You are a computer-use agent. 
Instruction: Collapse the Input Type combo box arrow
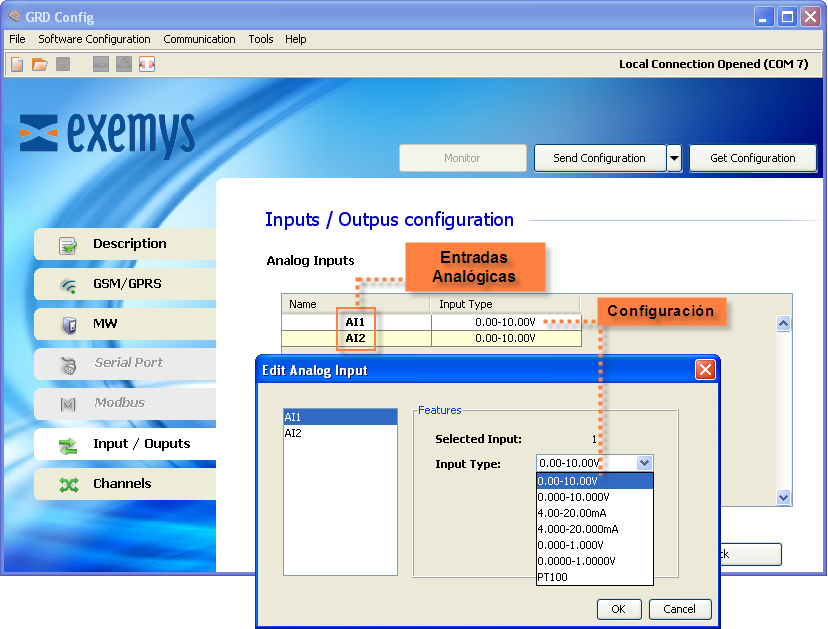644,463
